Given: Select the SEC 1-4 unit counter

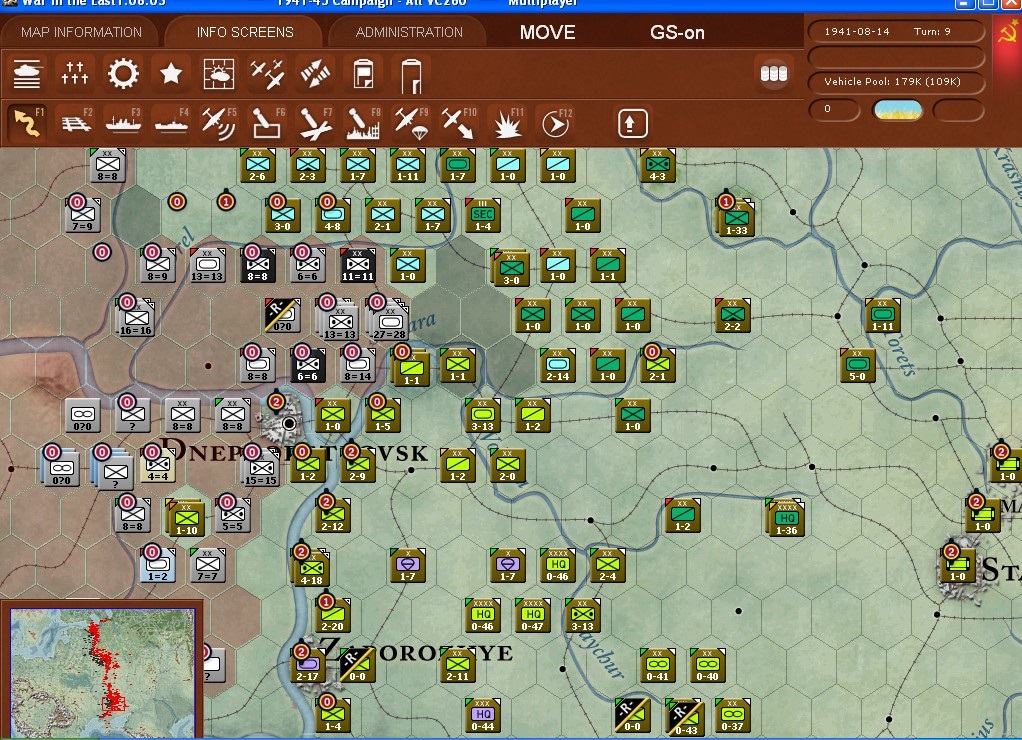Looking at the screenshot, I should [x=483, y=215].
